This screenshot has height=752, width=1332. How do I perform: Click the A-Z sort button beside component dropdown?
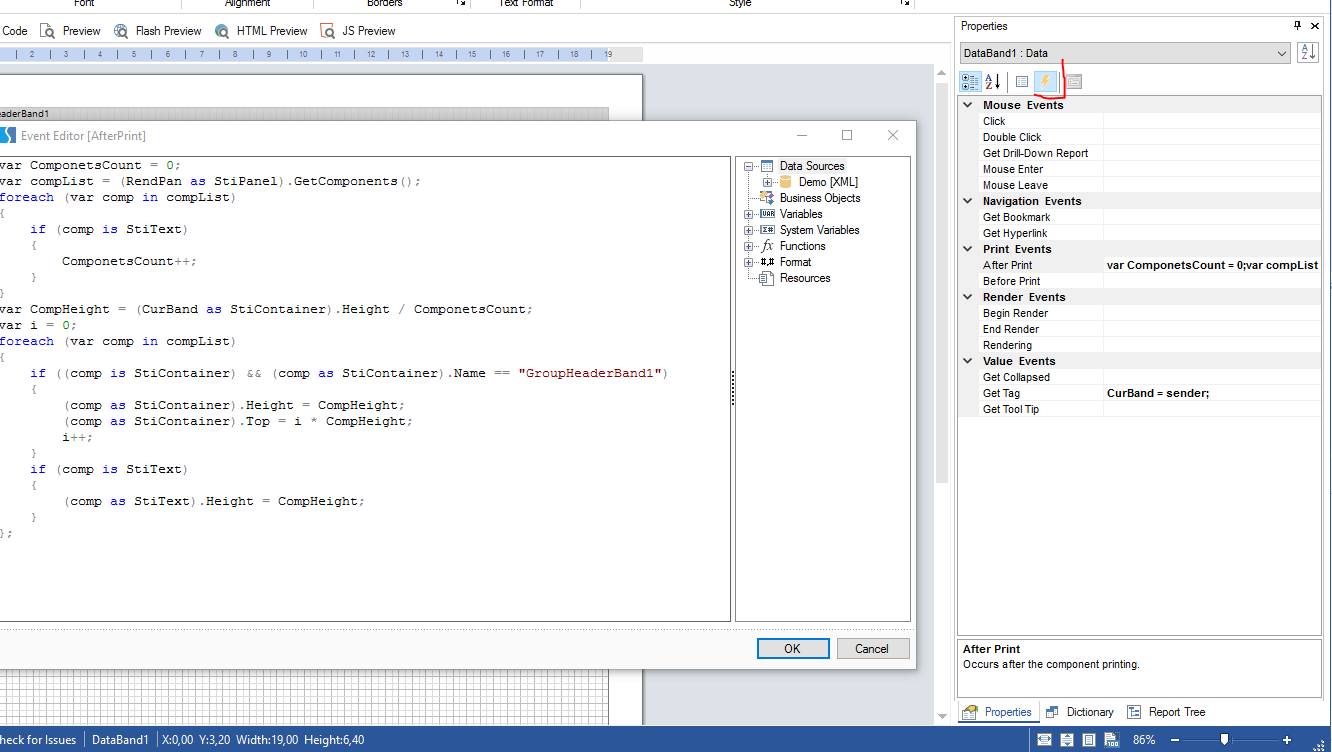pyautogui.click(x=1308, y=53)
